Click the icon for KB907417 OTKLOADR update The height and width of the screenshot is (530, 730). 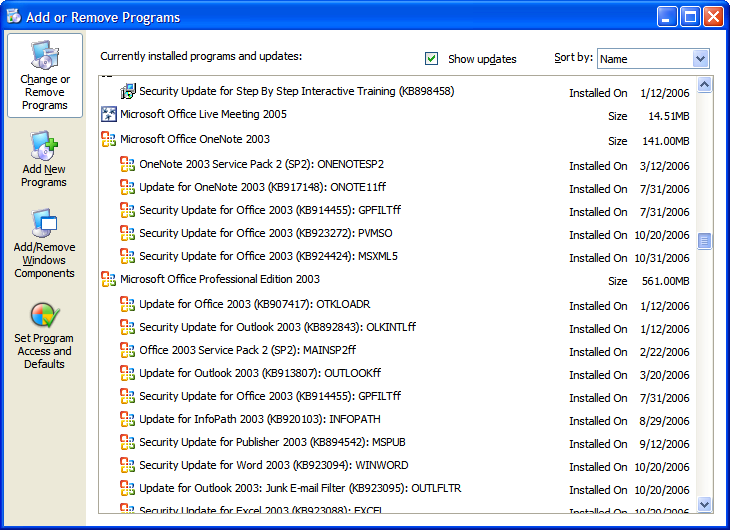(128, 304)
